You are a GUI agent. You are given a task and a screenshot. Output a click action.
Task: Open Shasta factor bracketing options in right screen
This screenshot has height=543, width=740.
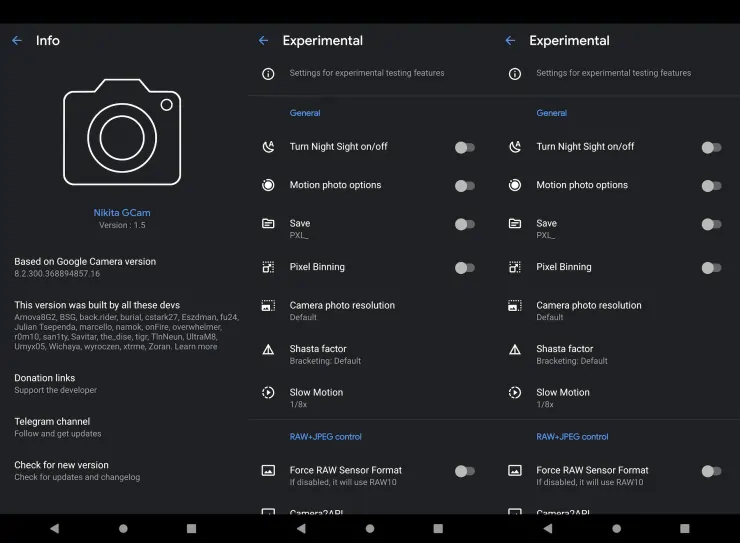pos(617,354)
